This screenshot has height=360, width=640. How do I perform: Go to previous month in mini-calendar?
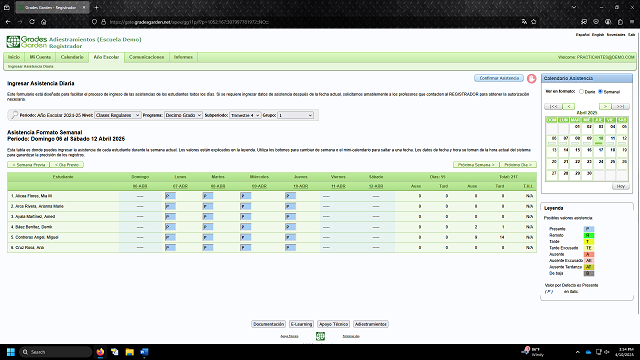pos(569,106)
